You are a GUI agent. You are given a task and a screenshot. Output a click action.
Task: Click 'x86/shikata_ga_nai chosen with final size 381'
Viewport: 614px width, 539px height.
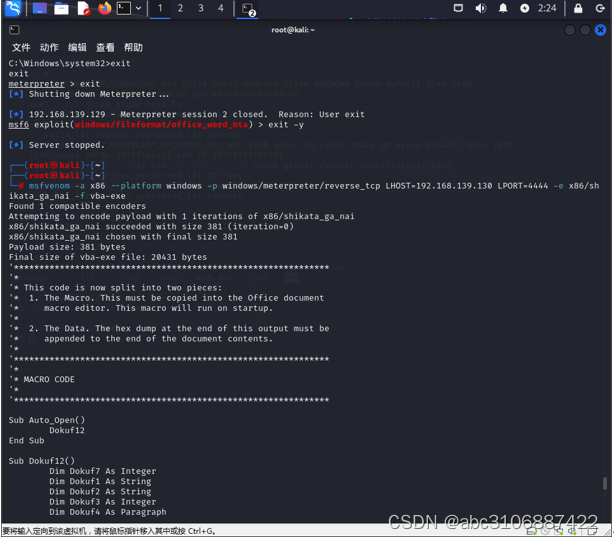123,237
